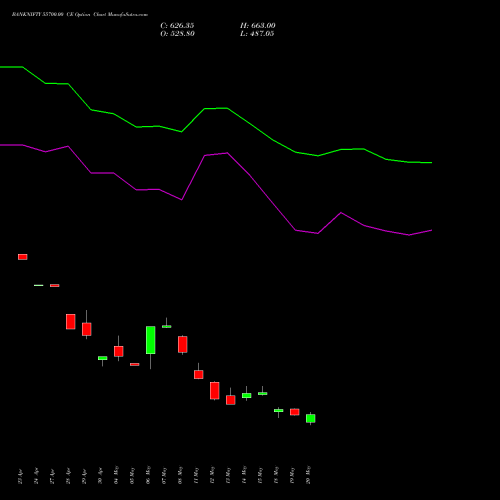The height and width of the screenshot is (500, 500).
Task: Select the red candle for 23 Apr
Action: click(23, 257)
